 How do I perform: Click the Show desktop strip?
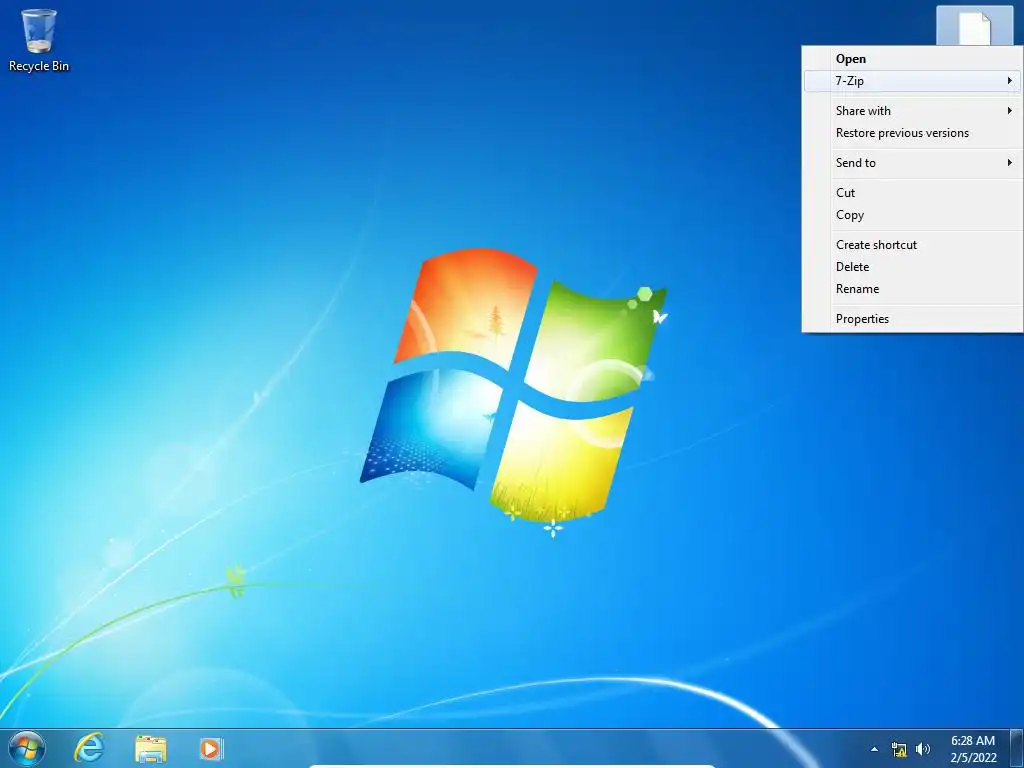coord(1017,748)
